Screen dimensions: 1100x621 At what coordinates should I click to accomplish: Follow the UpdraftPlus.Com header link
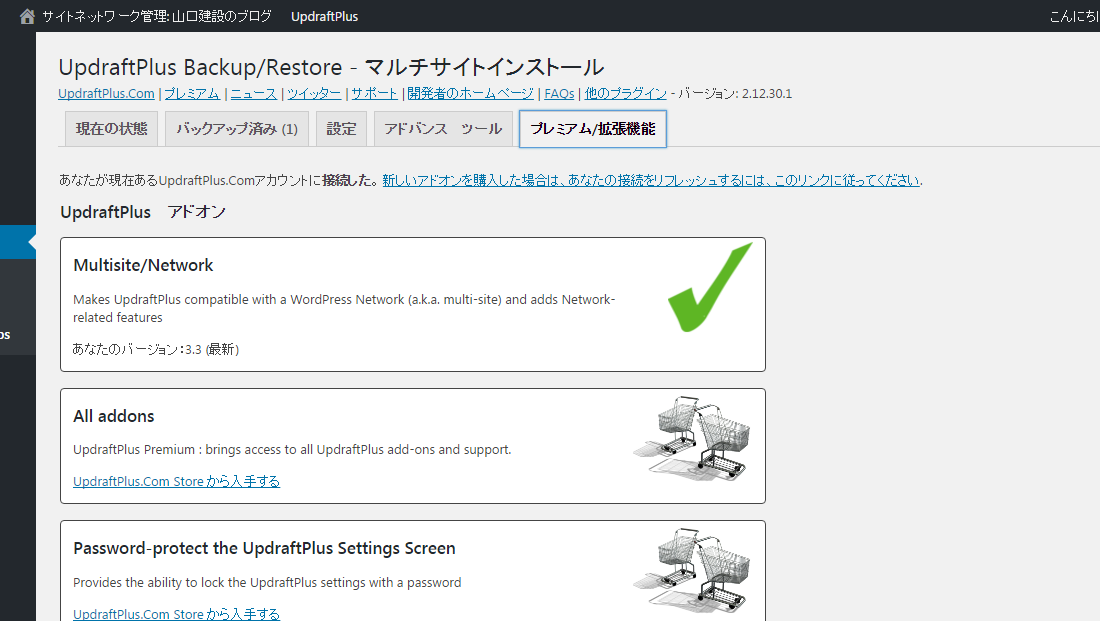coord(106,94)
